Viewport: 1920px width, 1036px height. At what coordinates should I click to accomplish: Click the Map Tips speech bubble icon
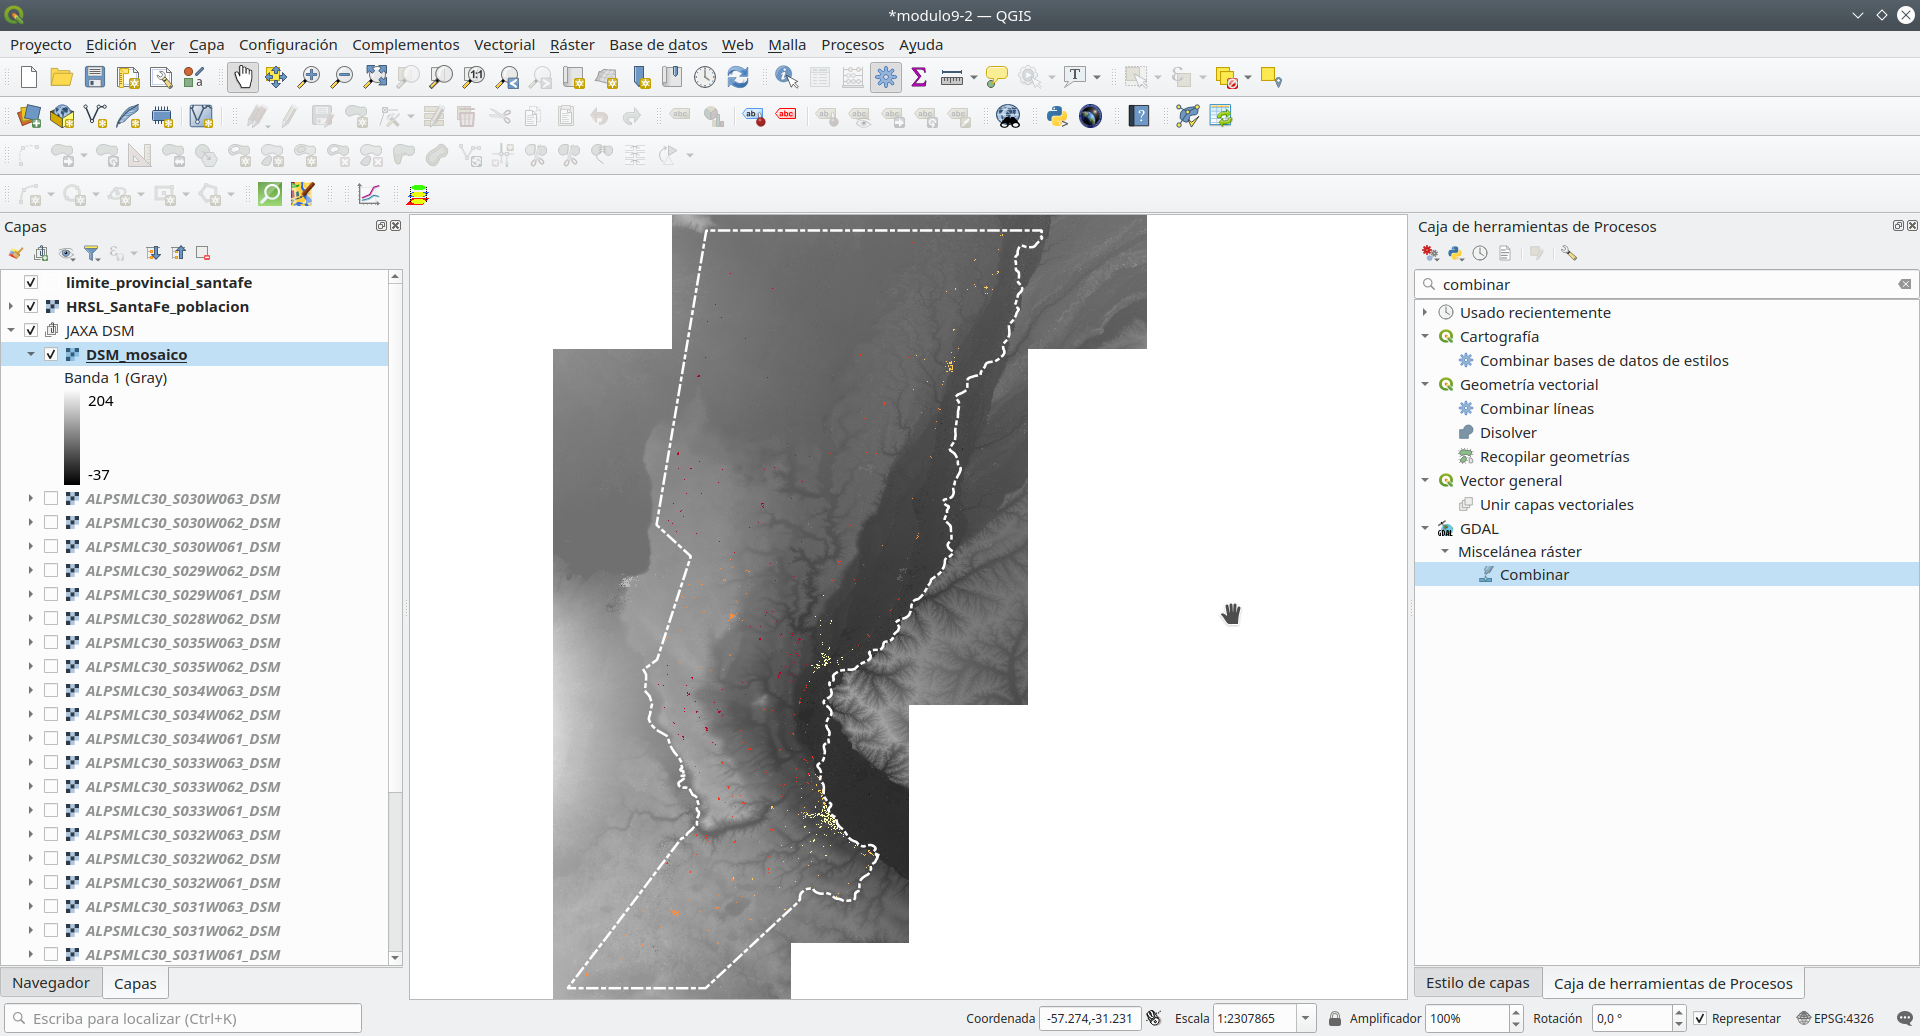pos(996,77)
